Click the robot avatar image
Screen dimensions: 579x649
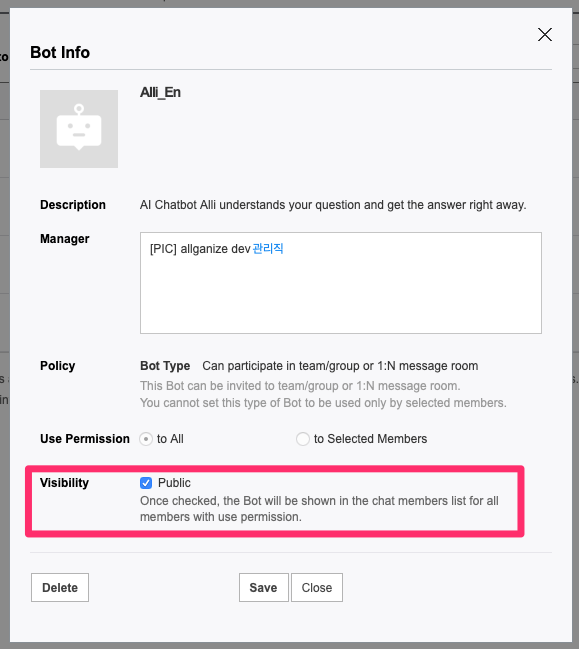(79, 129)
